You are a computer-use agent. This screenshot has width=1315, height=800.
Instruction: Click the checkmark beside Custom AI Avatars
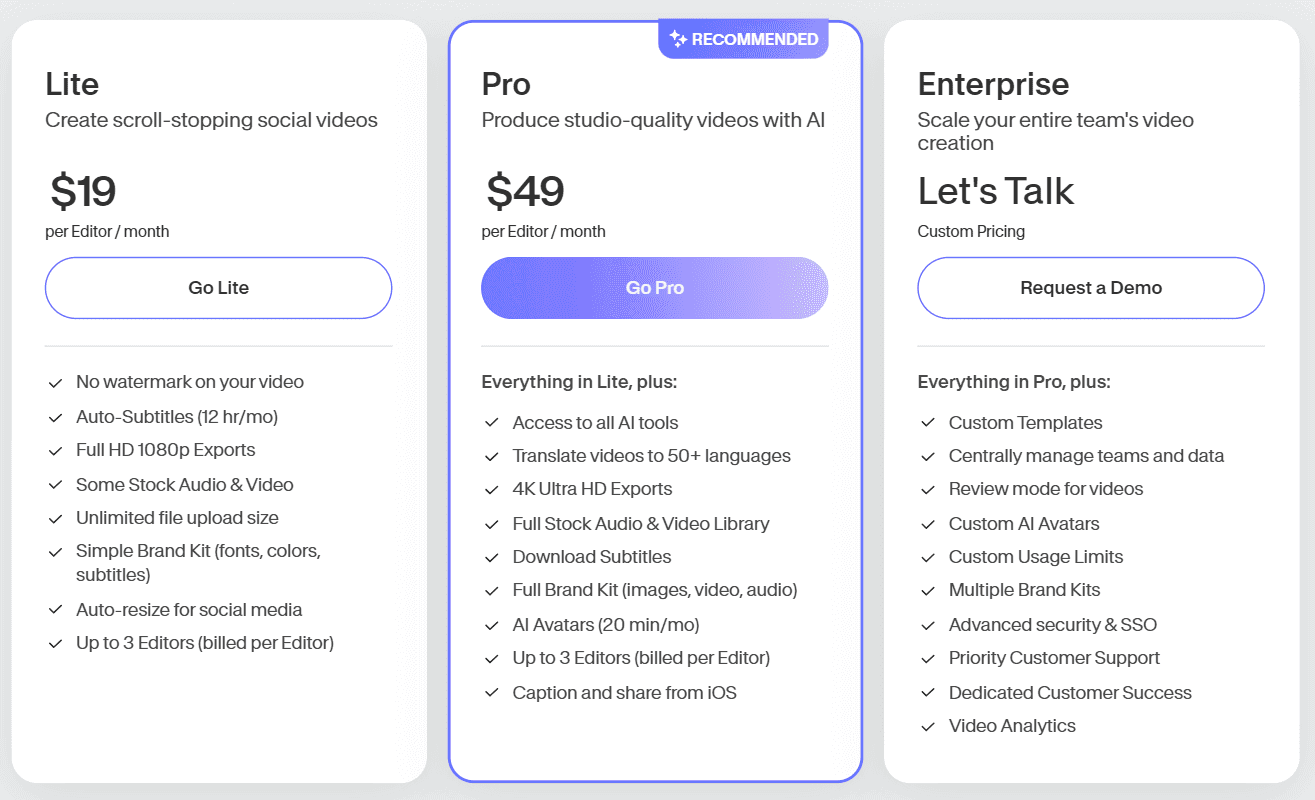(x=928, y=524)
